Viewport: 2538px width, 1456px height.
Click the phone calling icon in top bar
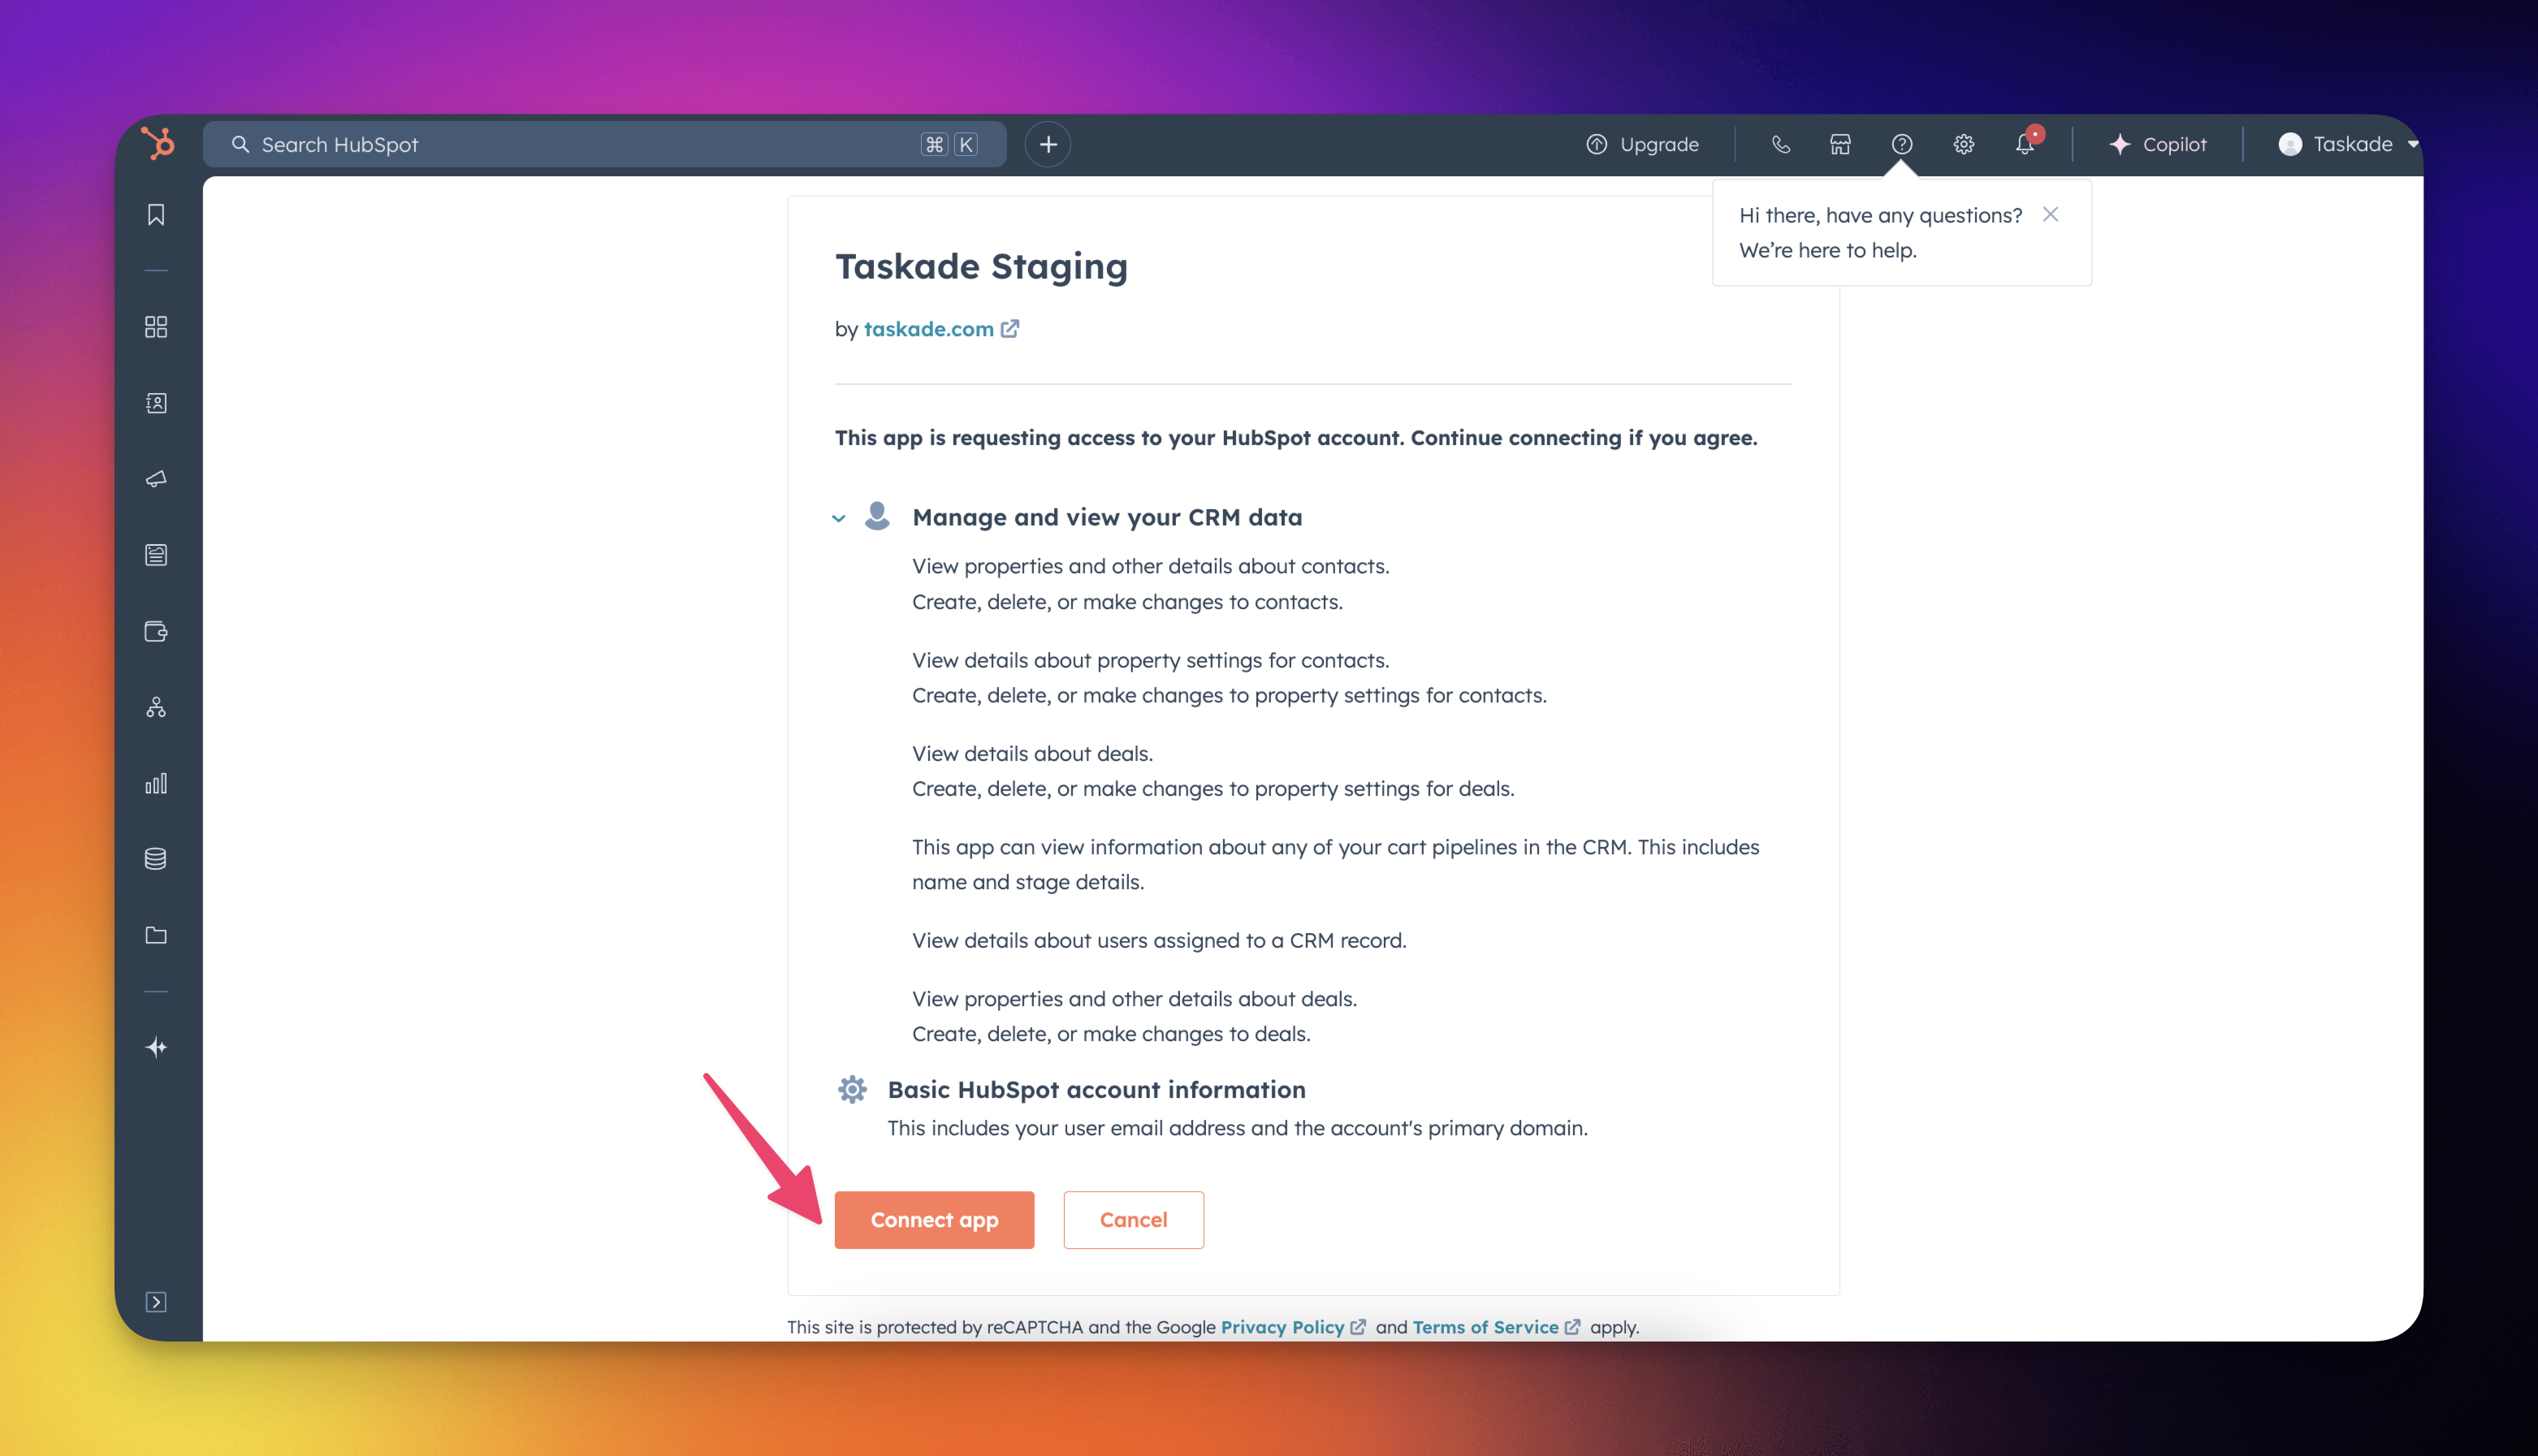1780,144
